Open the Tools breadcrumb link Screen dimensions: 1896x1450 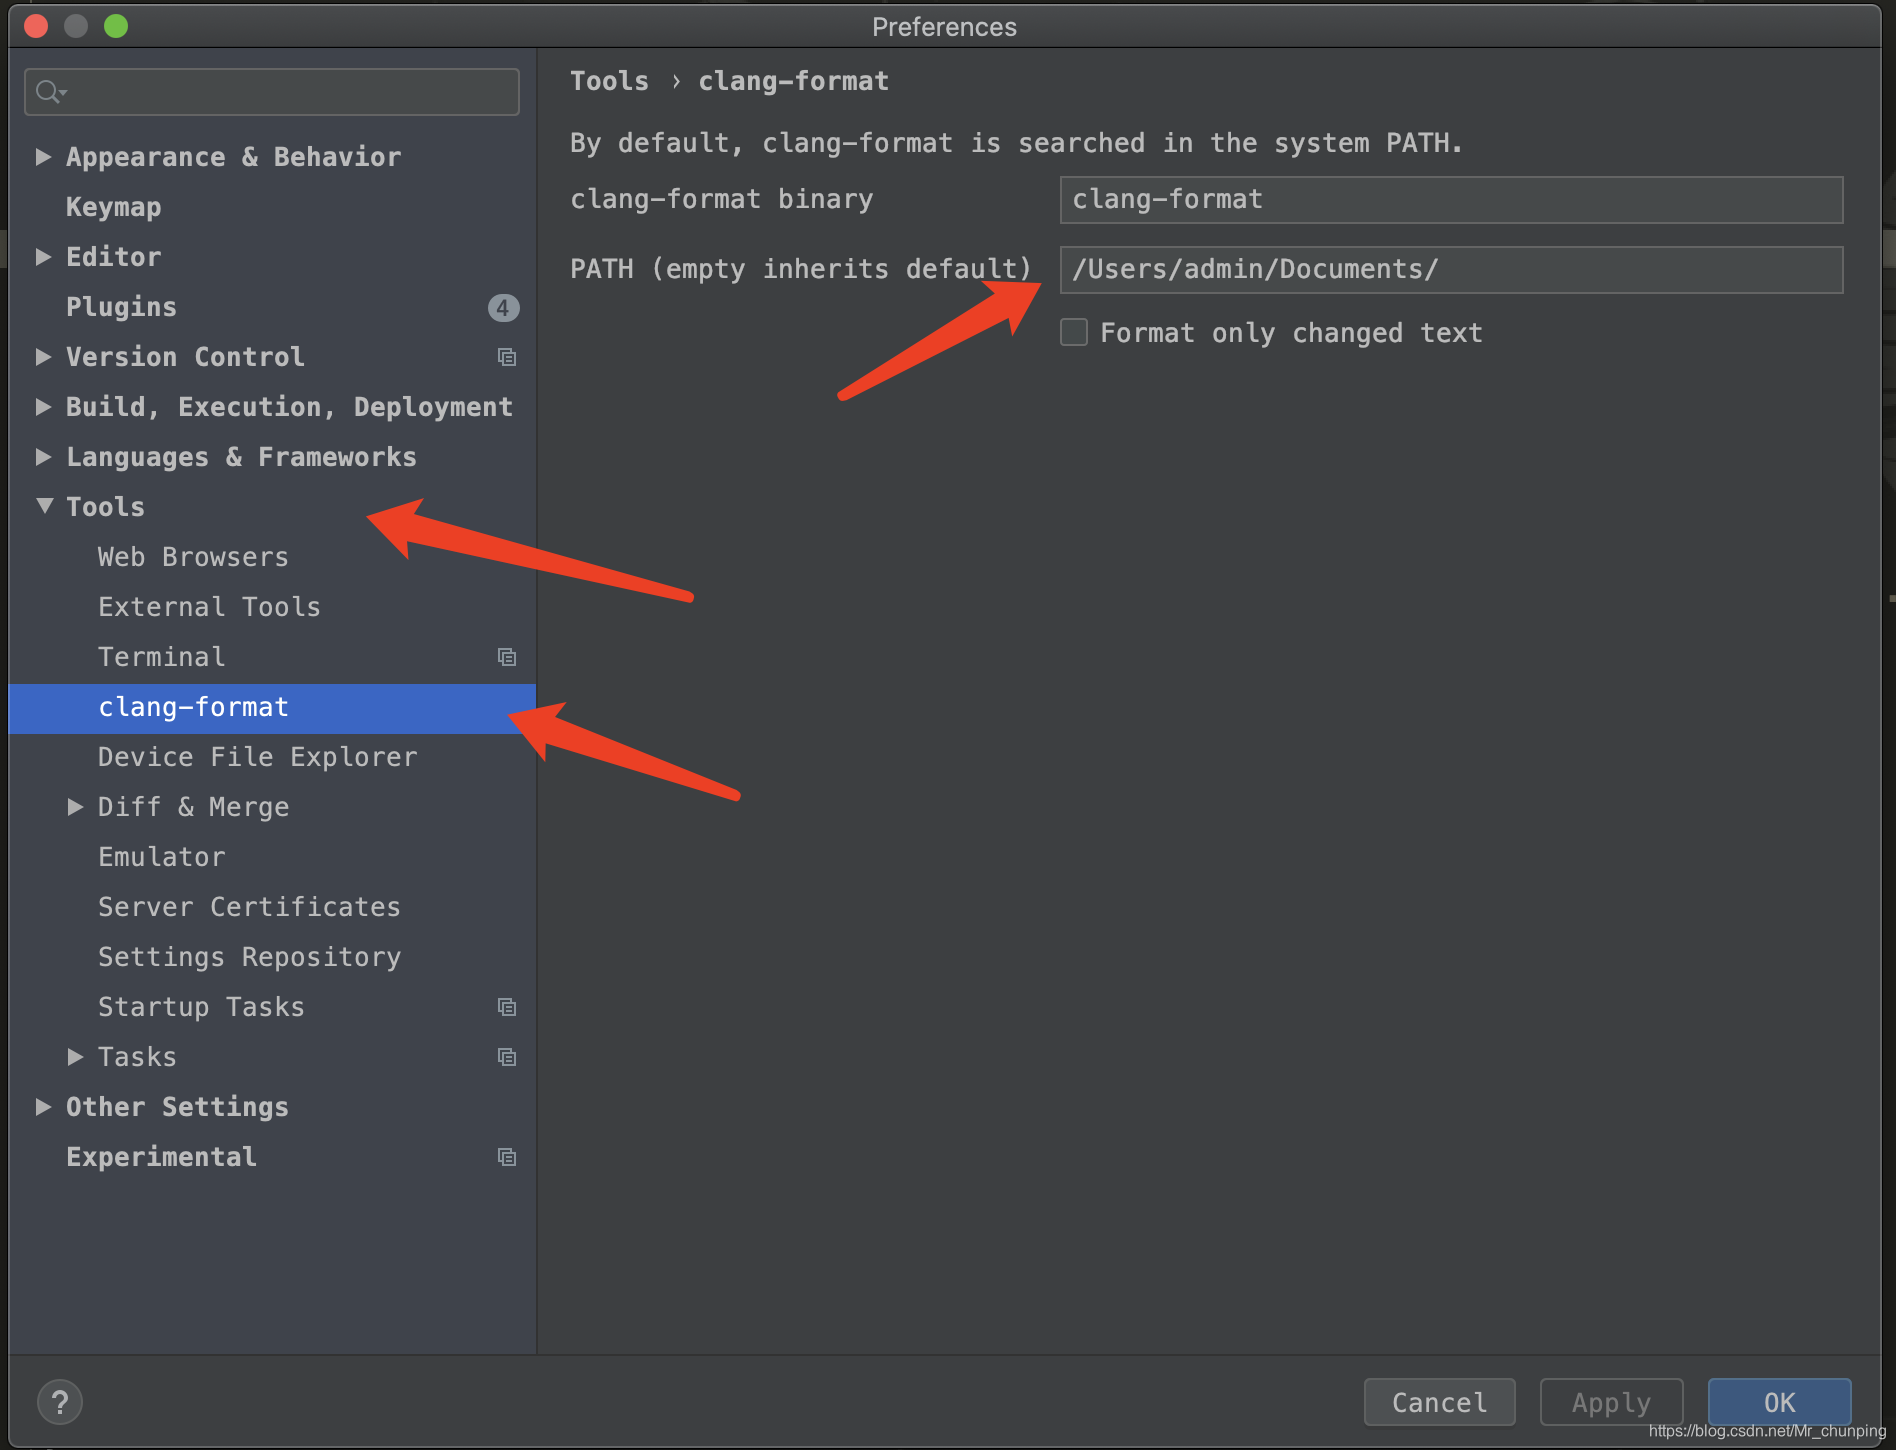tap(609, 81)
